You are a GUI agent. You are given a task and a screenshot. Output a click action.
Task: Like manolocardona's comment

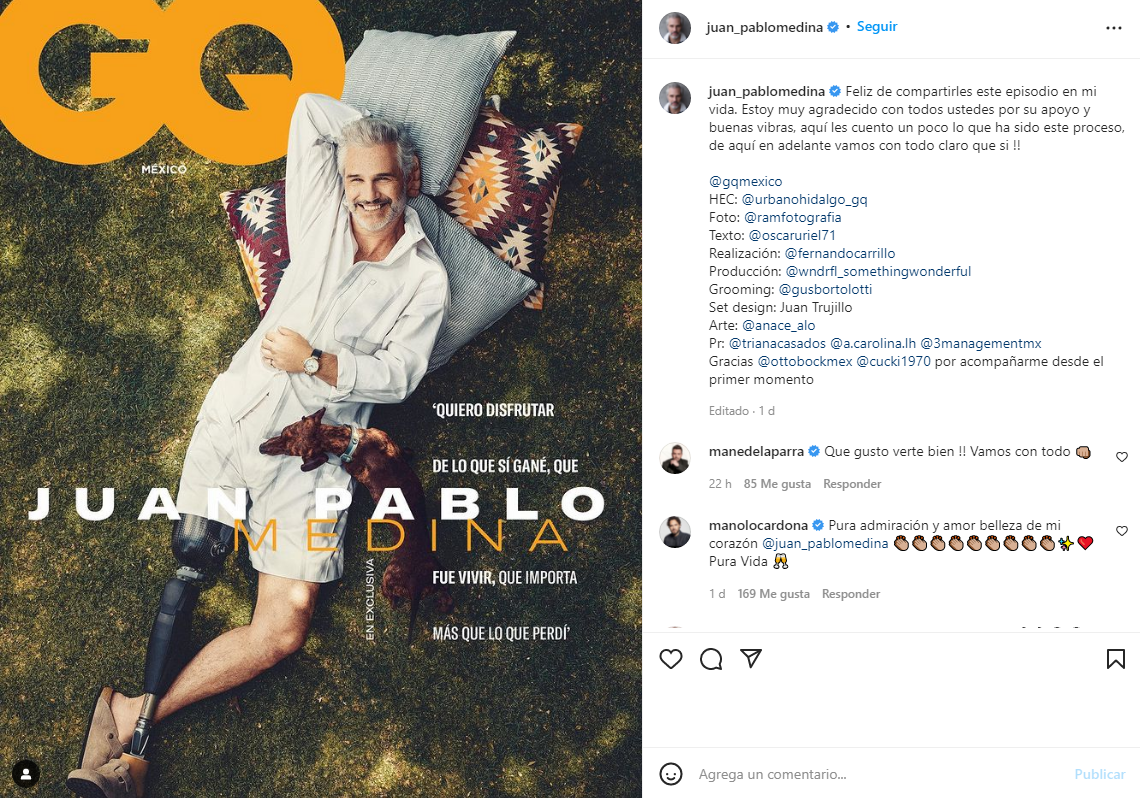[1121, 531]
